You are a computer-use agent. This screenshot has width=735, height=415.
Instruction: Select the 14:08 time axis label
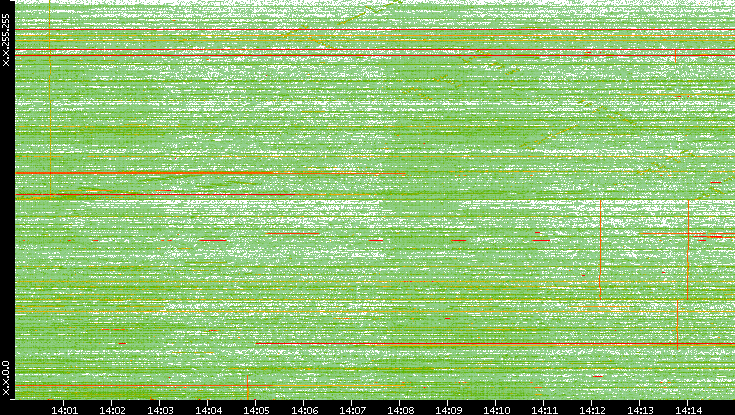(400, 410)
